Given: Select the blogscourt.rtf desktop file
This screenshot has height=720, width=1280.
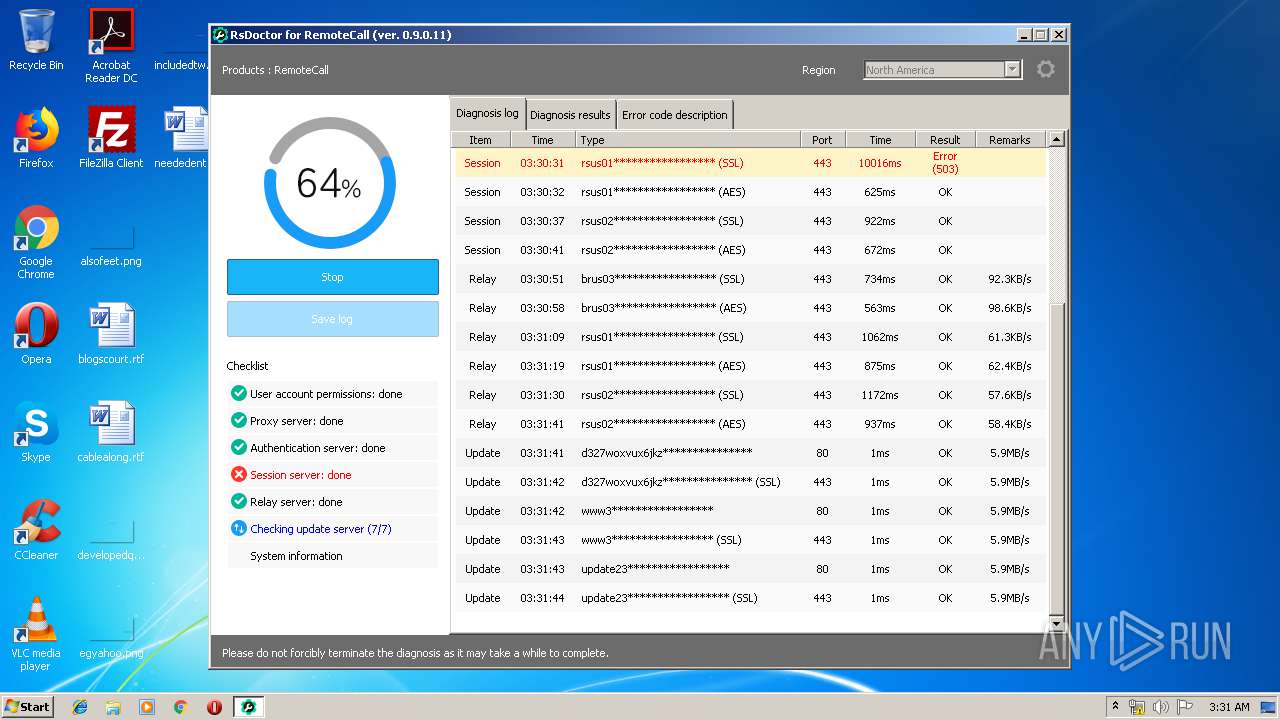Looking at the screenshot, I should click(x=111, y=334).
